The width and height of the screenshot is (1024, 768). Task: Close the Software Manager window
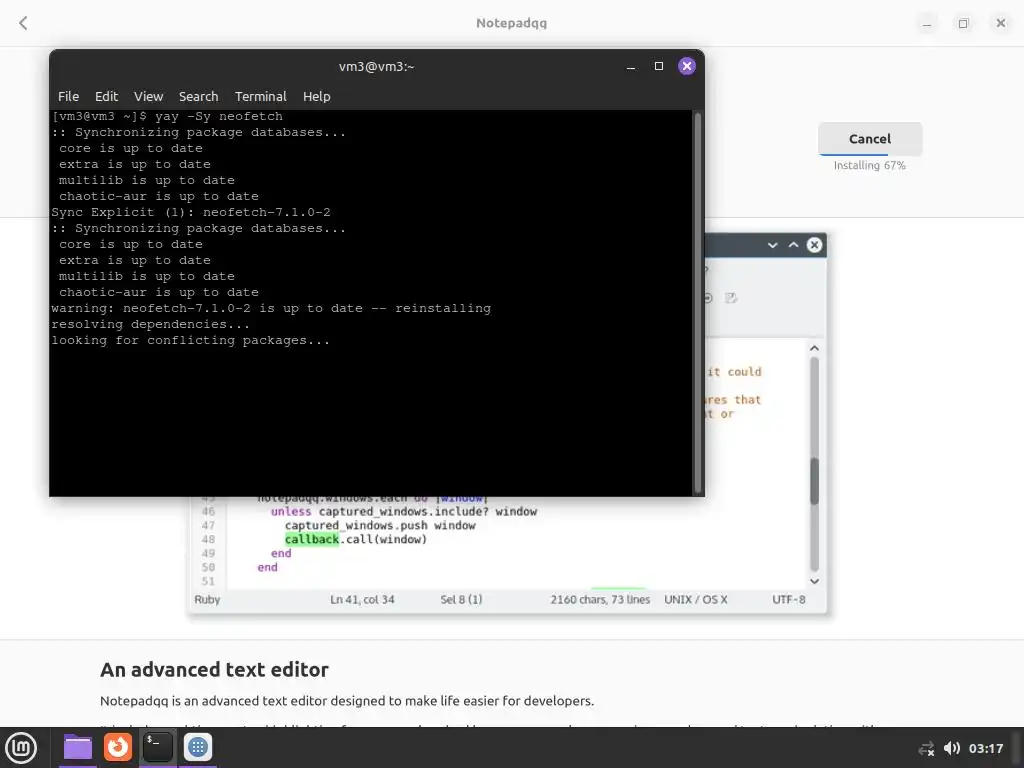click(x=1000, y=23)
